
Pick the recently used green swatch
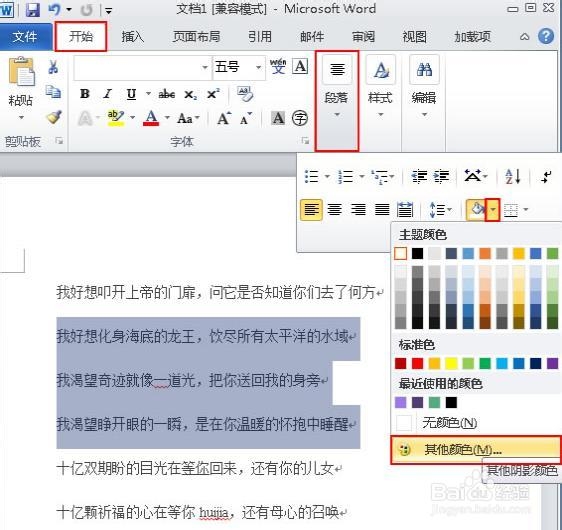click(434, 402)
